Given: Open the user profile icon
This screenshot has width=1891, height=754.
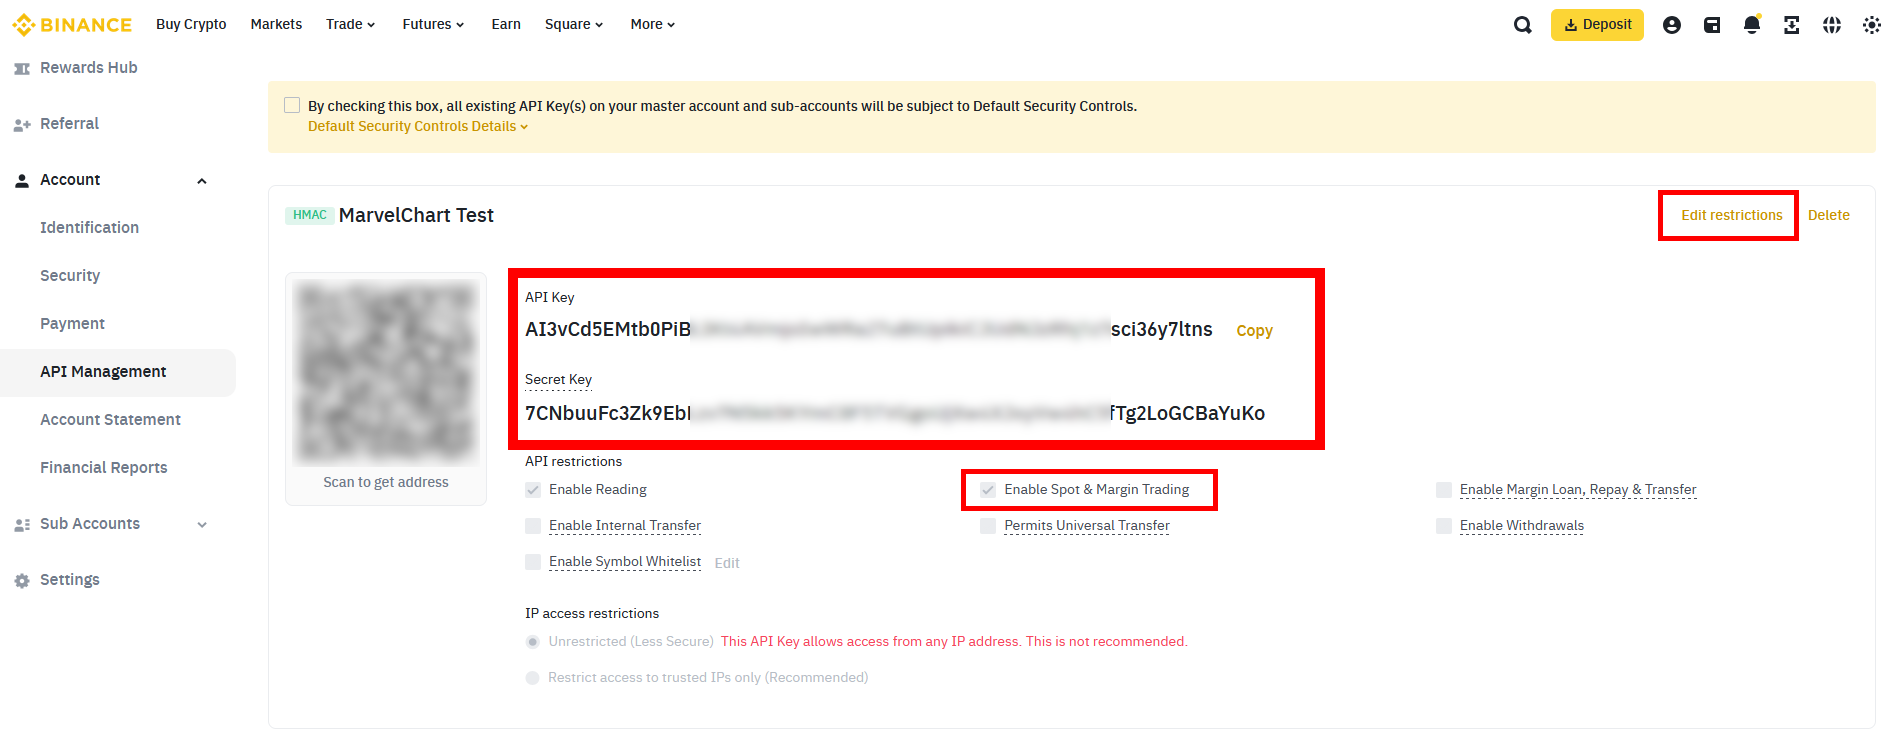Looking at the screenshot, I should coord(1671,25).
